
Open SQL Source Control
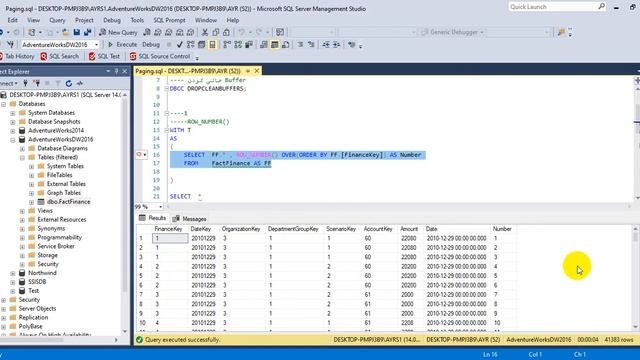pos(160,56)
